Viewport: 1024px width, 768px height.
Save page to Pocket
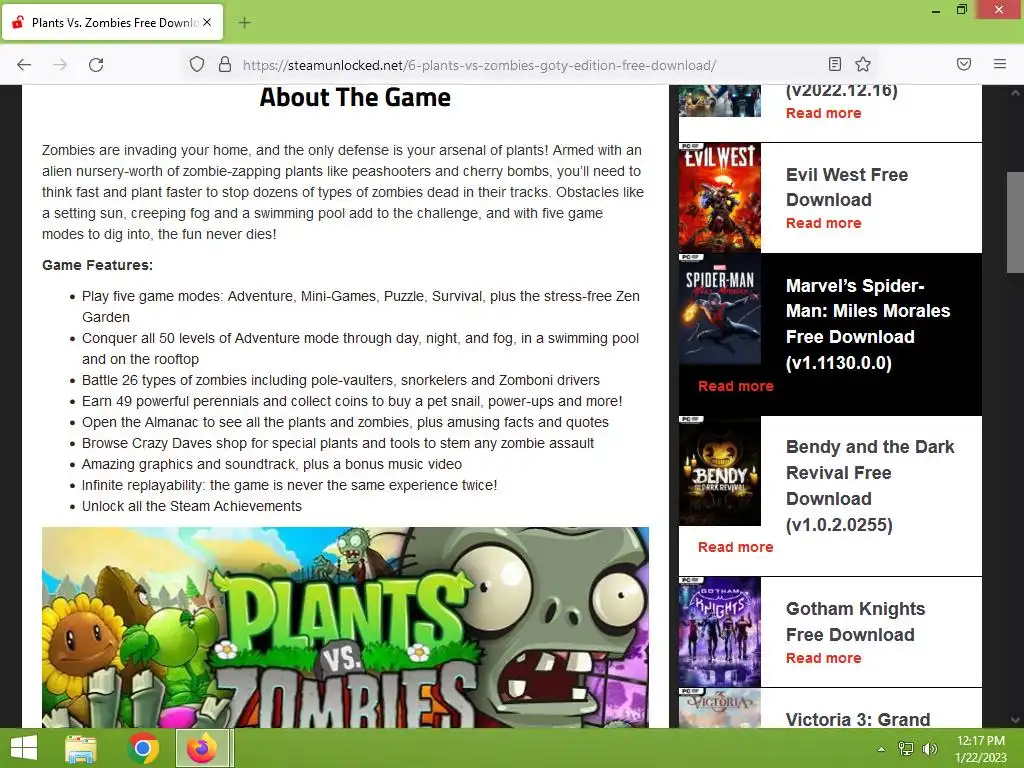964,64
